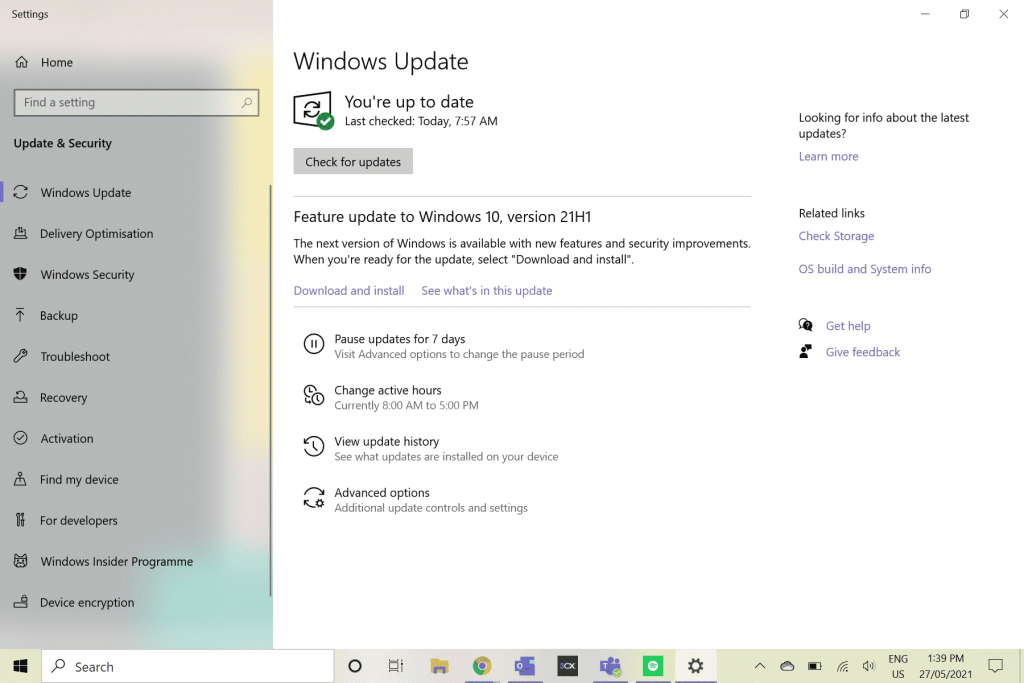1024x683 pixels.
Task: Click ENG US language indicator
Action: [898, 666]
